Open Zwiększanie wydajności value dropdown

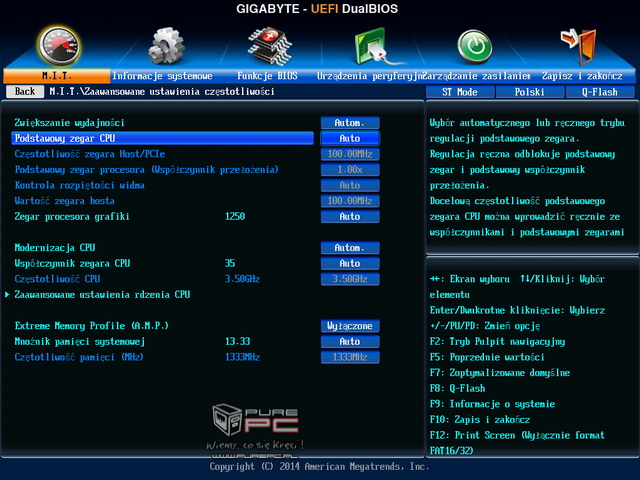(x=350, y=123)
